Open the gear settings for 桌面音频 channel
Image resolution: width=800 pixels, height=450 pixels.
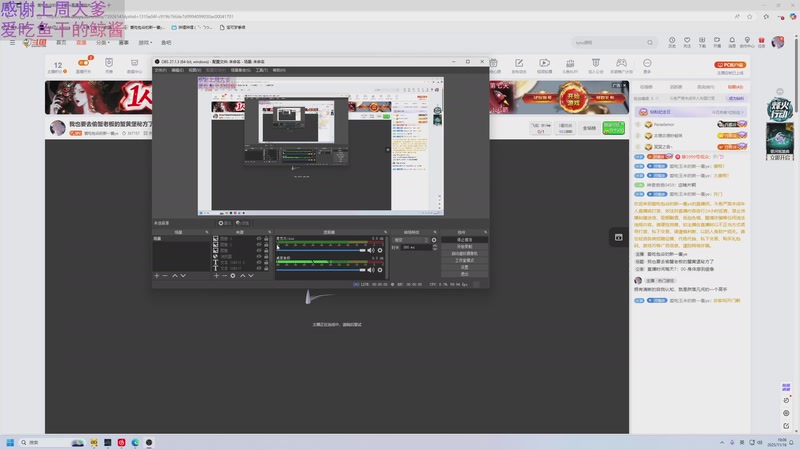pyautogui.click(x=380, y=270)
